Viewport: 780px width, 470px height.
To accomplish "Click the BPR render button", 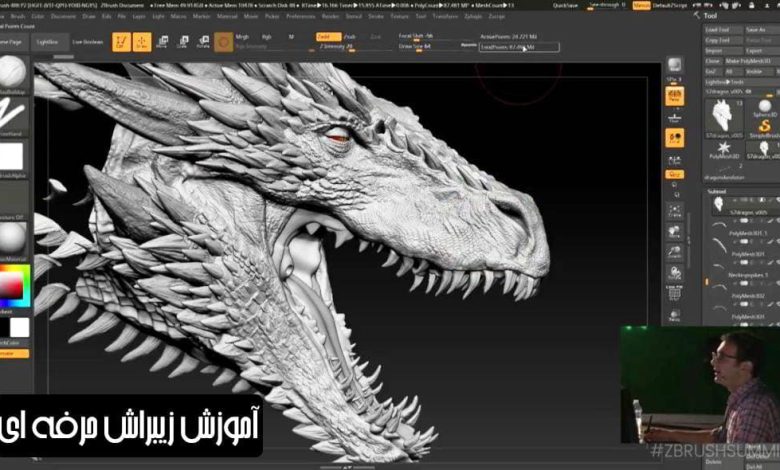I will coord(675,65).
